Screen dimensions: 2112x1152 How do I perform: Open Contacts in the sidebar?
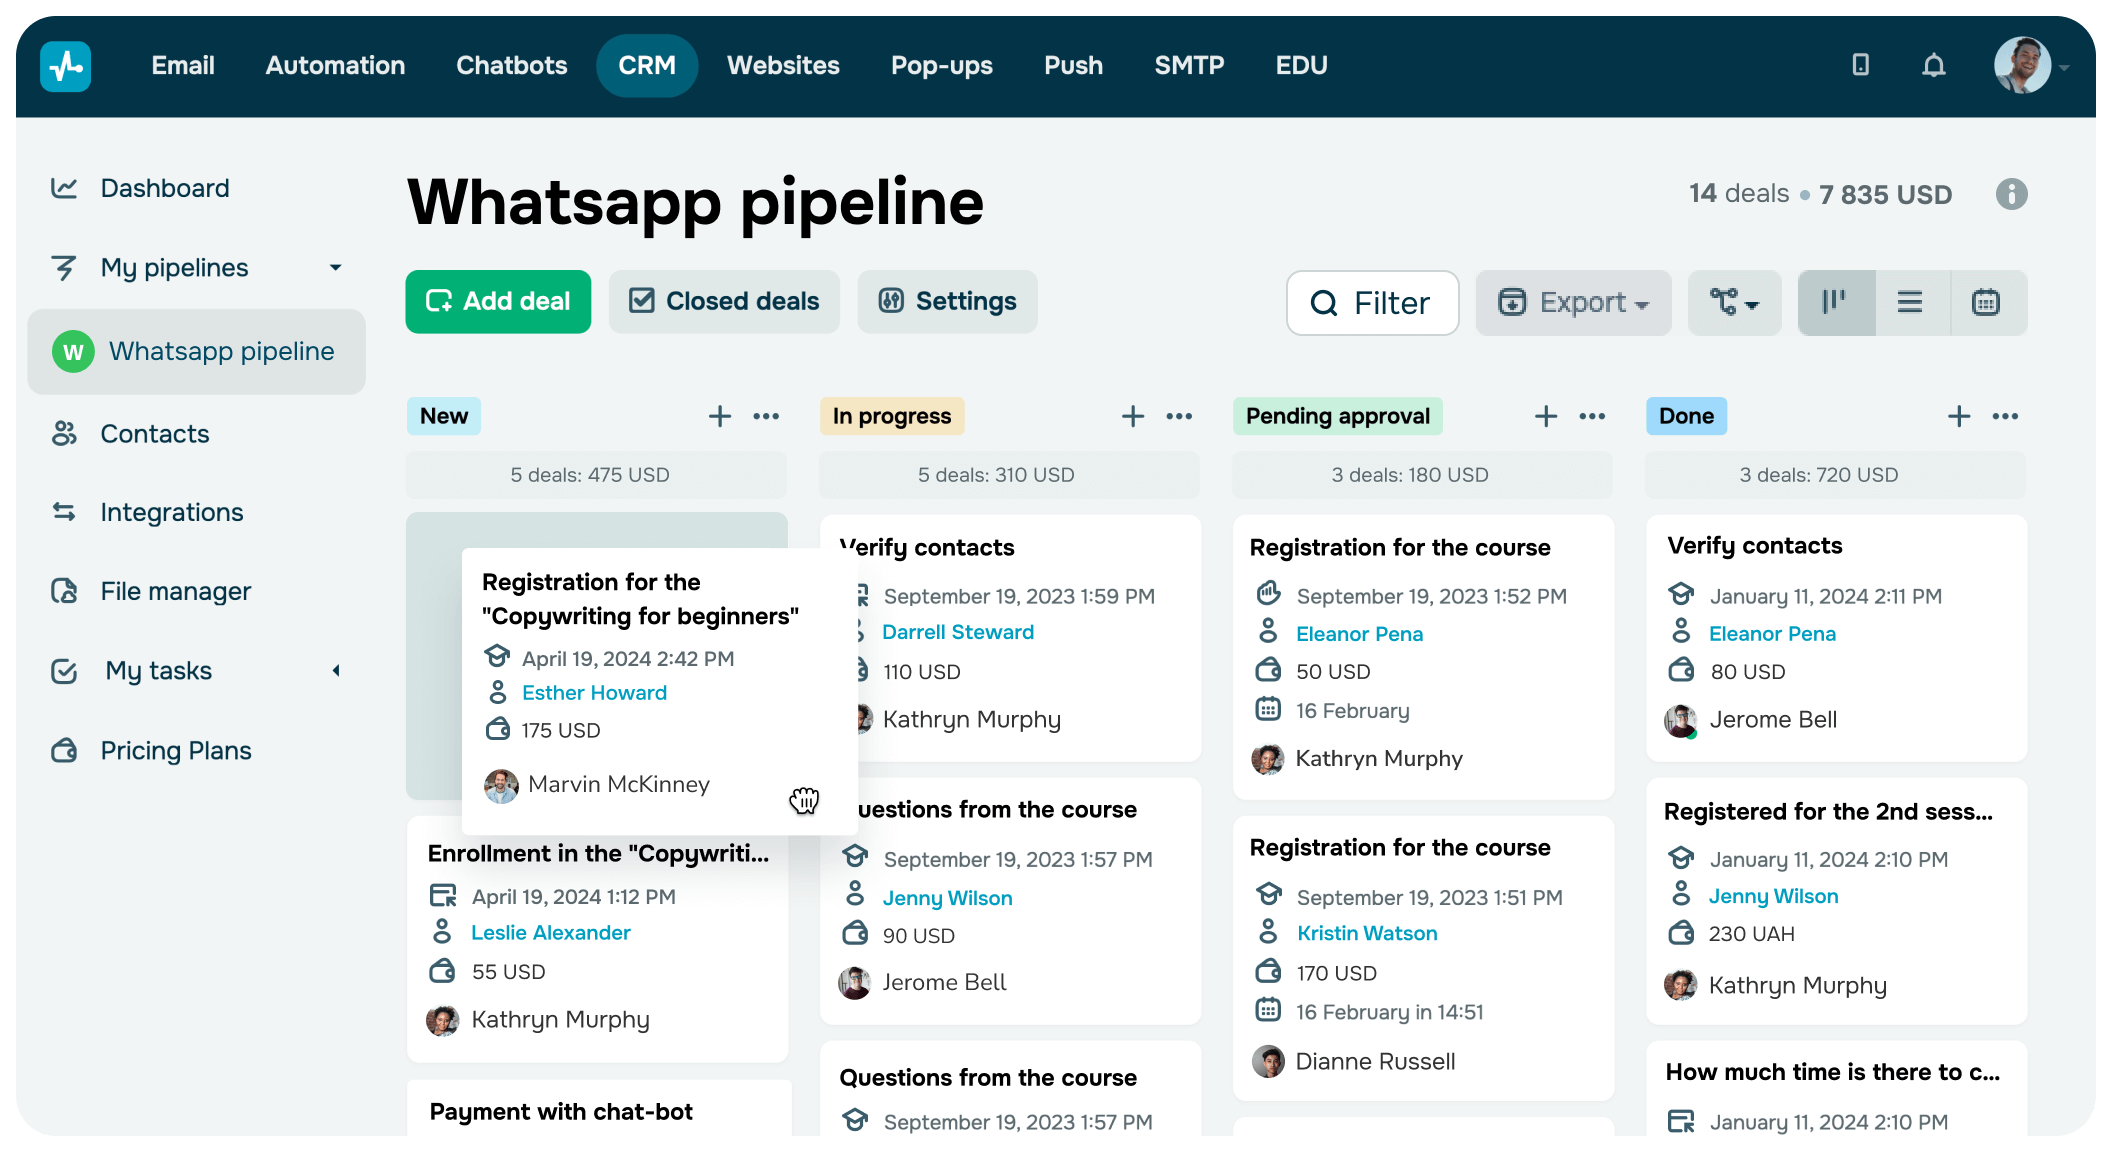[155, 434]
